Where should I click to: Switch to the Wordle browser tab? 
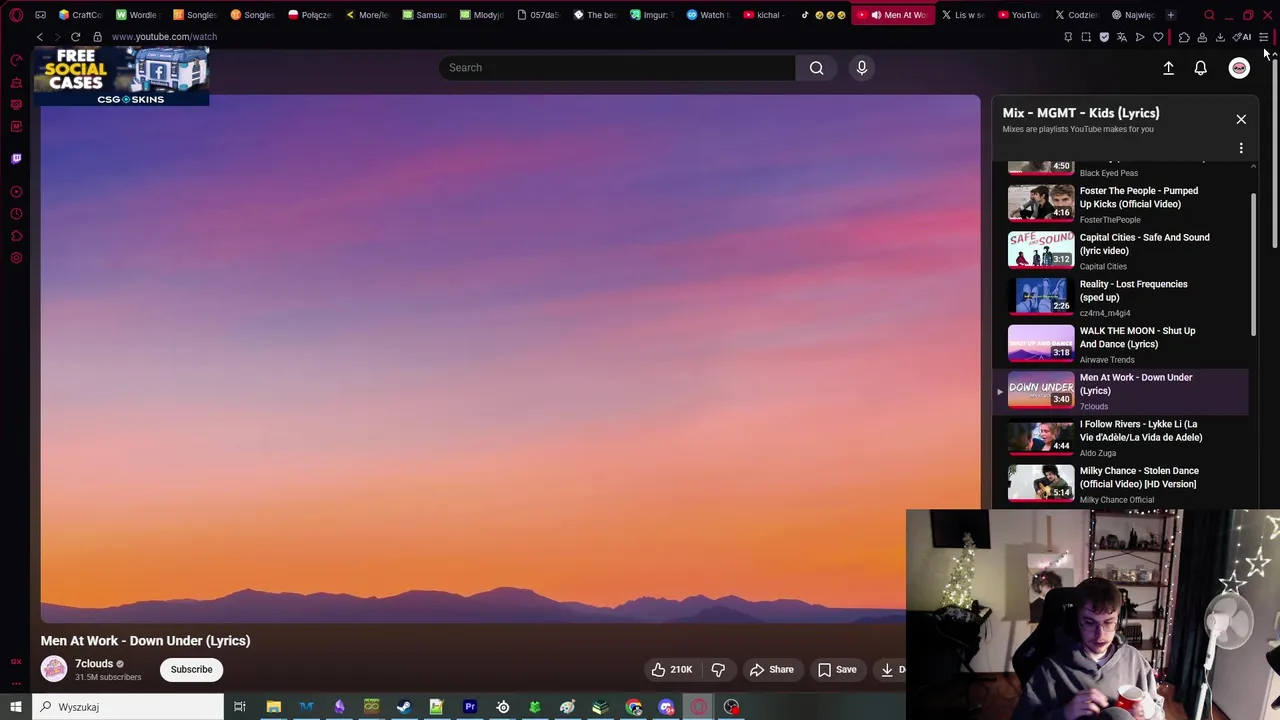click(x=137, y=15)
